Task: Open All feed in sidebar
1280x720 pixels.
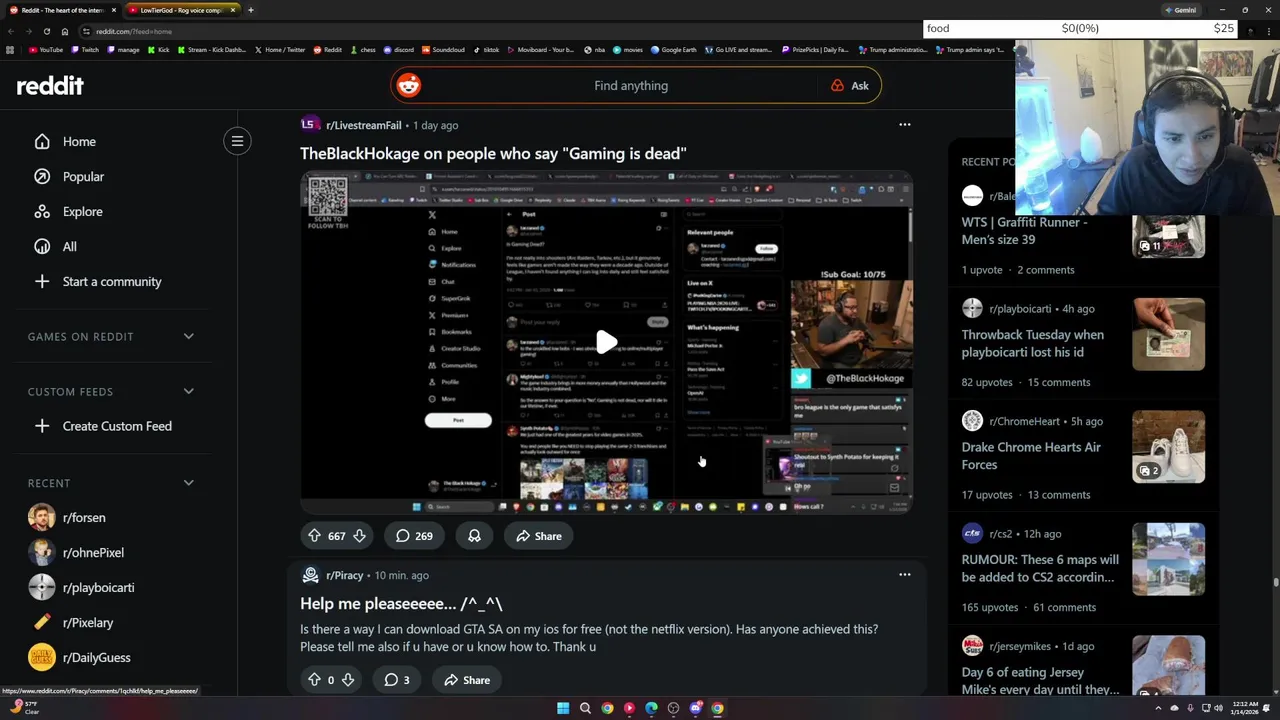Action: click(69, 247)
